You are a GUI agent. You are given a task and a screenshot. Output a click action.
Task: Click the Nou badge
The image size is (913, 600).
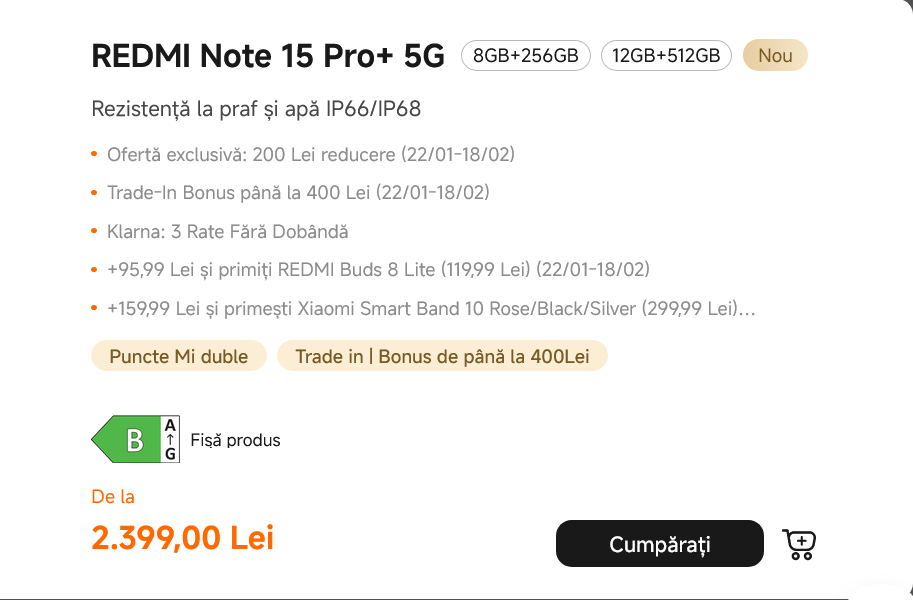[x=775, y=56]
